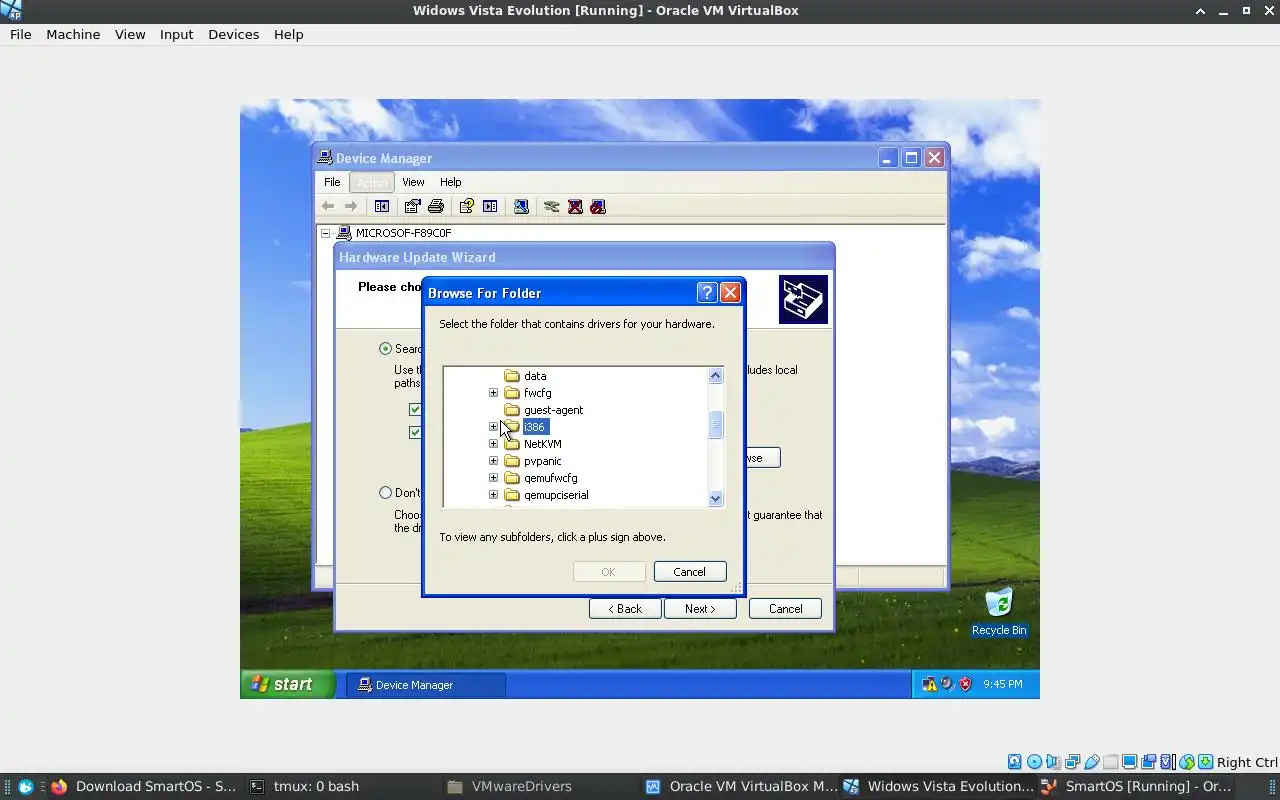Toggle console tree icon in Device Manager toolbar
Image resolution: width=1280 pixels, height=800 pixels.
pyautogui.click(x=382, y=206)
